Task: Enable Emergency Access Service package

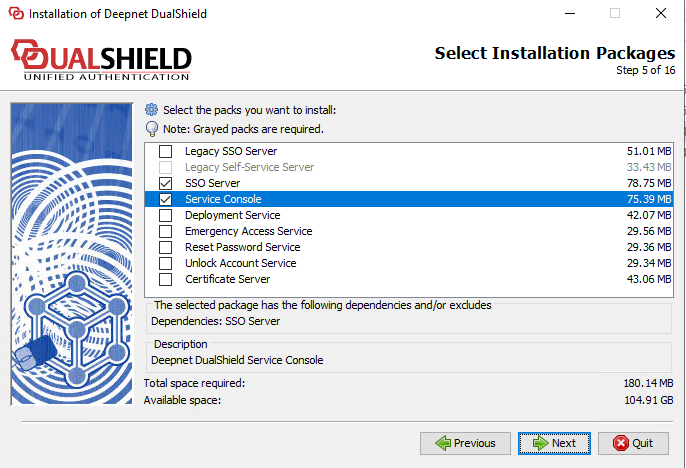Action: coord(166,231)
